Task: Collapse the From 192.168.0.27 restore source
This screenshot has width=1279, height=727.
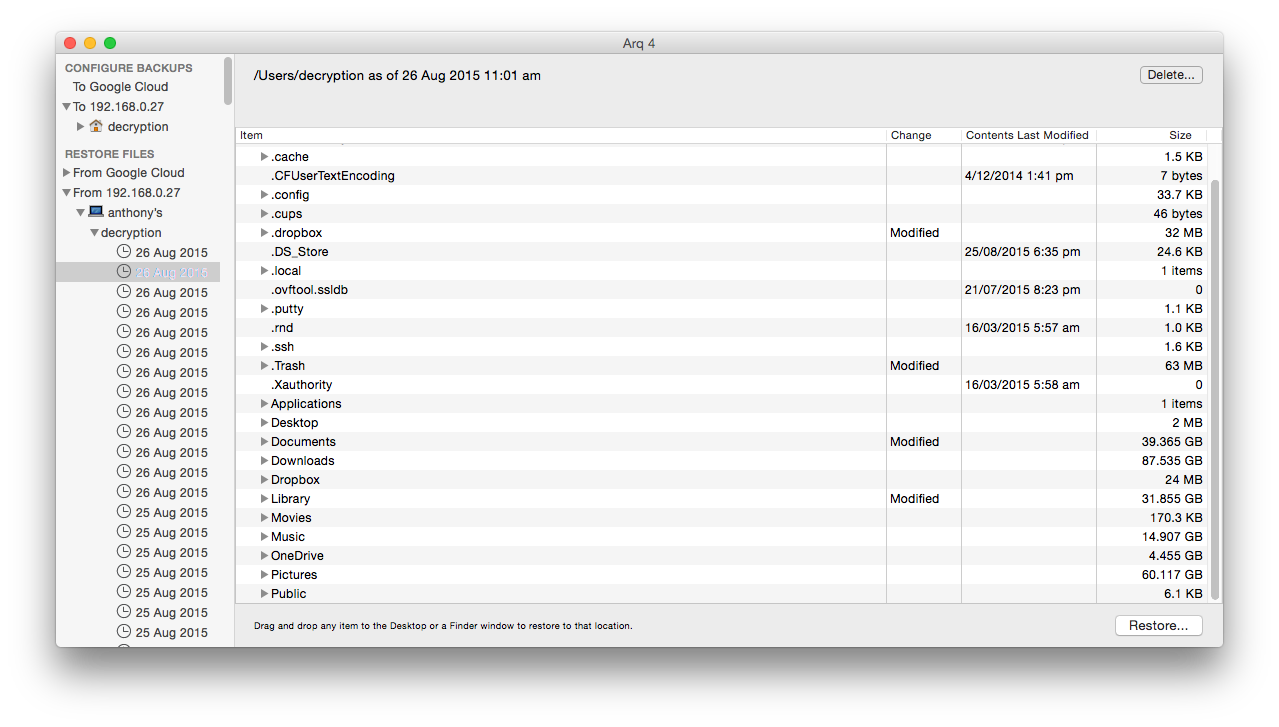Action: [x=66, y=193]
